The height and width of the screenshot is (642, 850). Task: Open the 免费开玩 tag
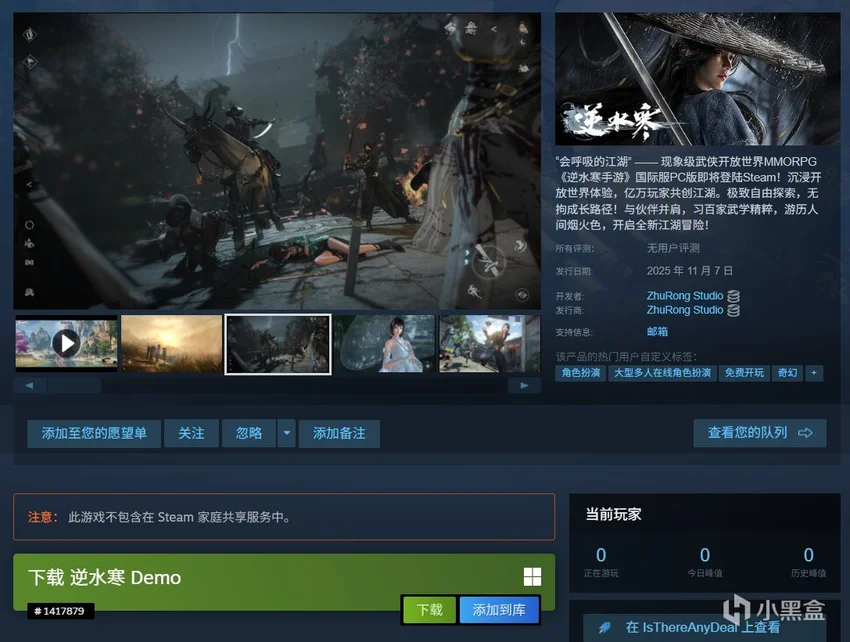click(x=744, y=373)
